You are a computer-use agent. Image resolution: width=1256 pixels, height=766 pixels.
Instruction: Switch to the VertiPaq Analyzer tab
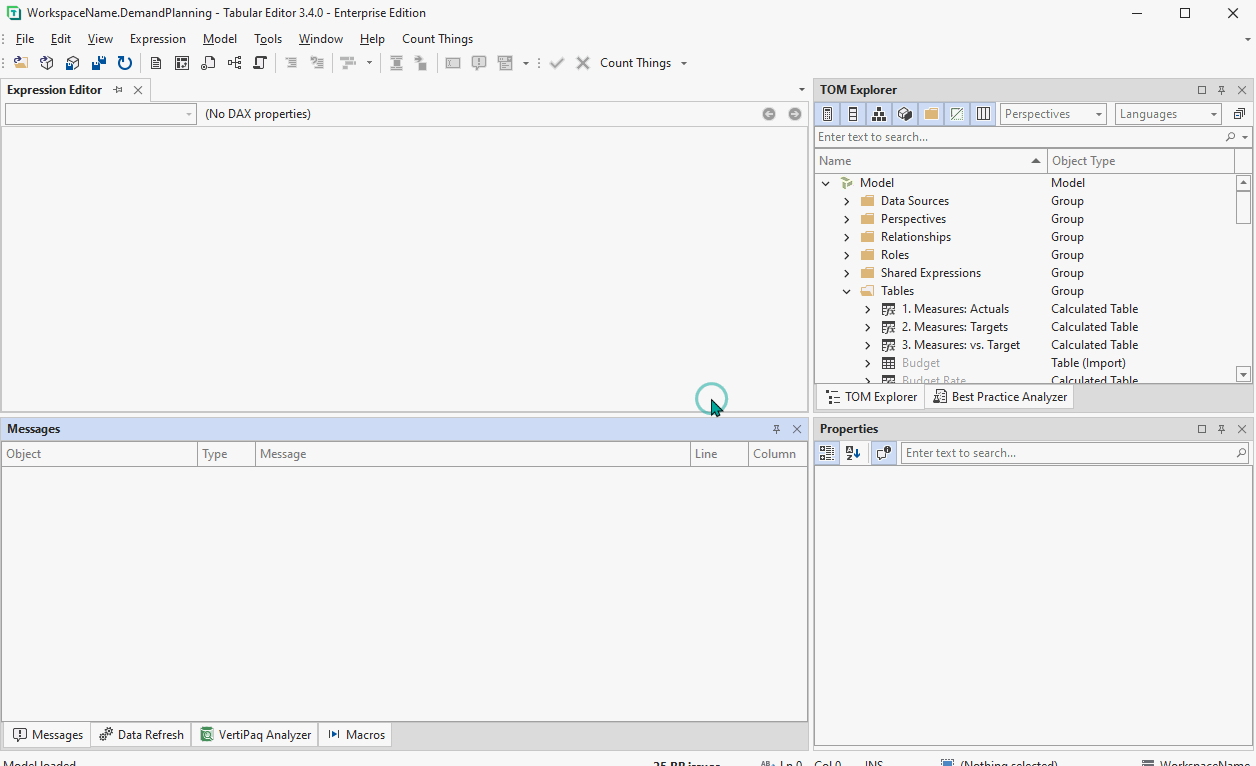click(255, 734)
